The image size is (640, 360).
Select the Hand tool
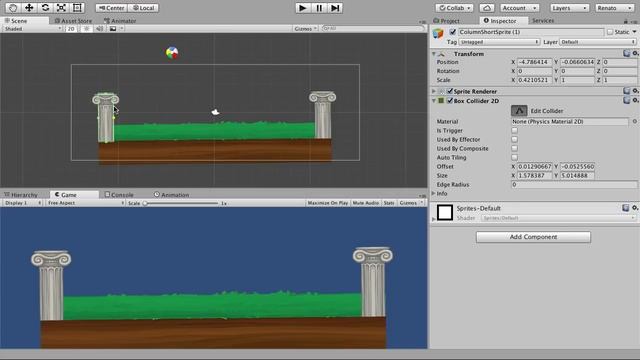[x=13, y=8]
